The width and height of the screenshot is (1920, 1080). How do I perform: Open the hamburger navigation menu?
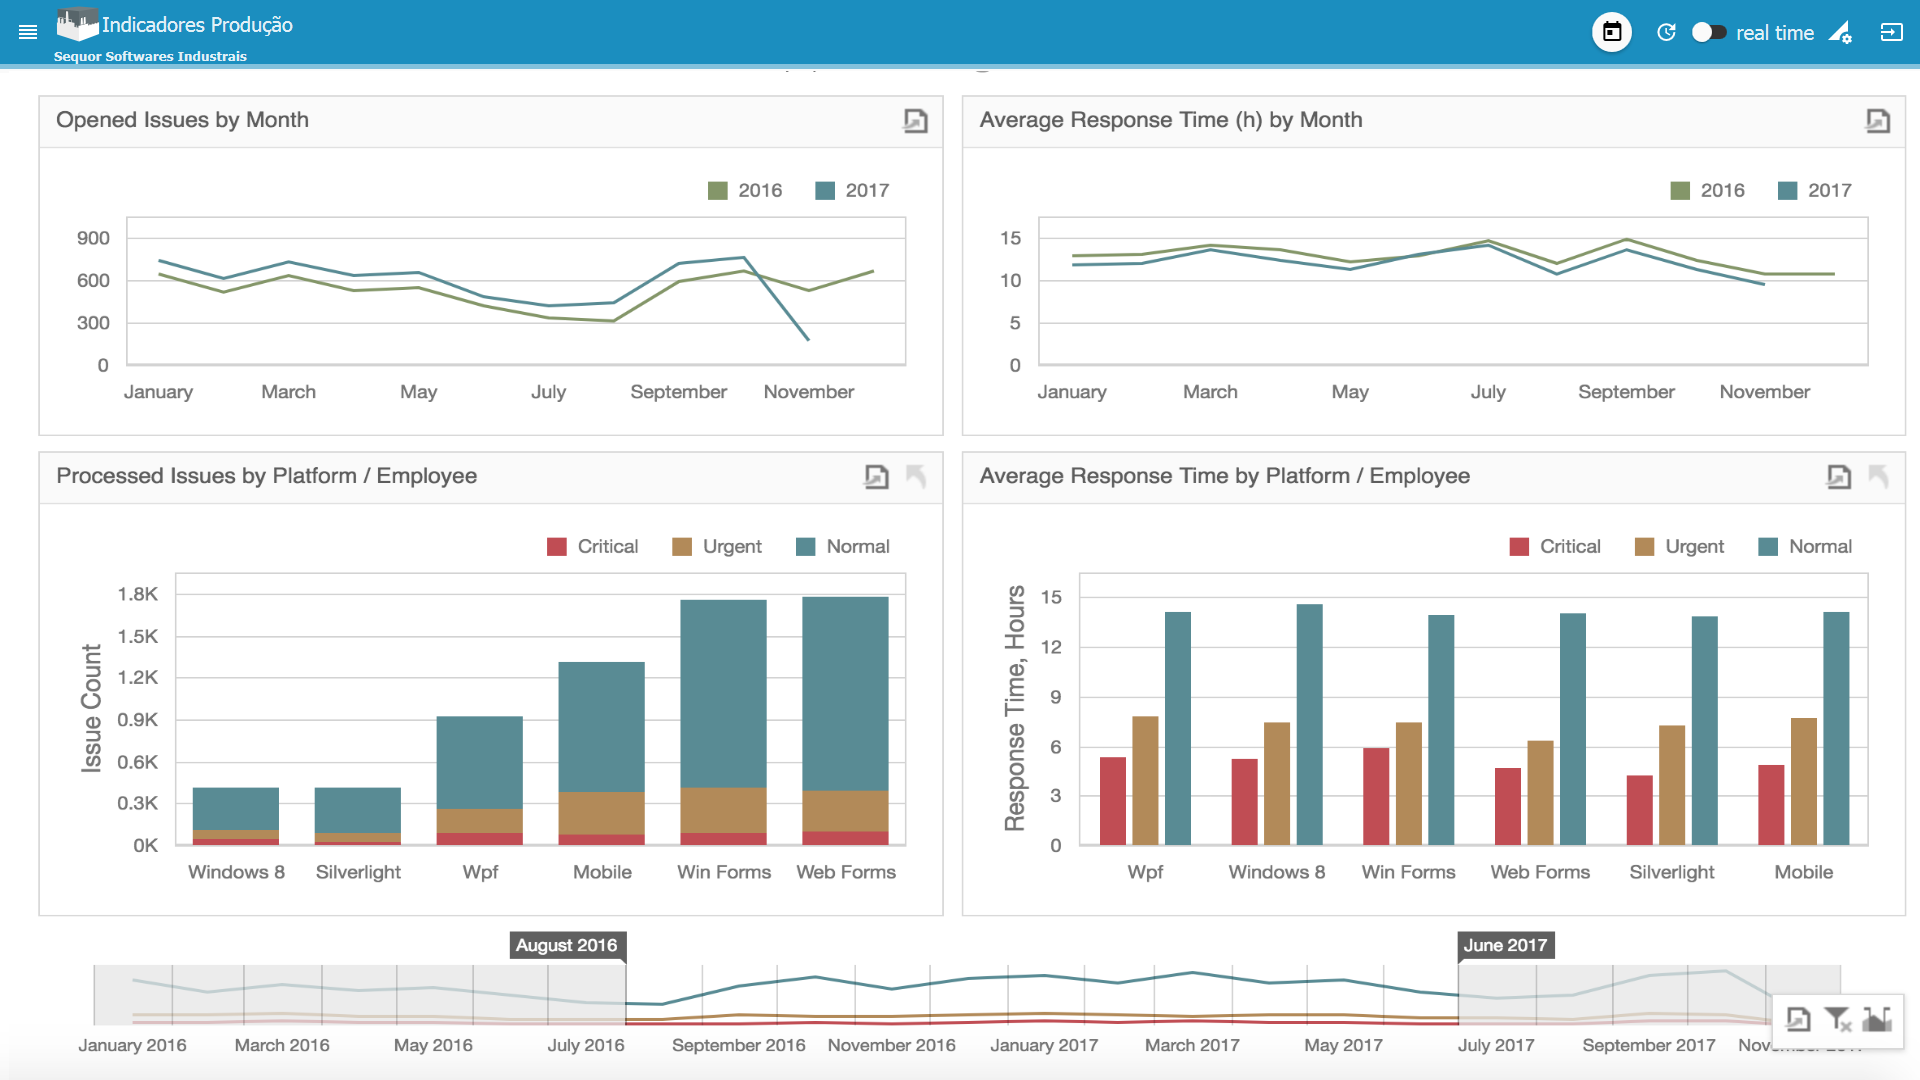28,32
